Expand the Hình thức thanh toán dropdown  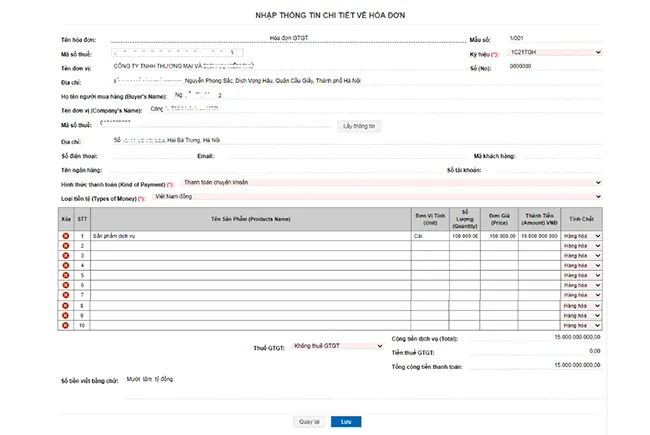388,183
